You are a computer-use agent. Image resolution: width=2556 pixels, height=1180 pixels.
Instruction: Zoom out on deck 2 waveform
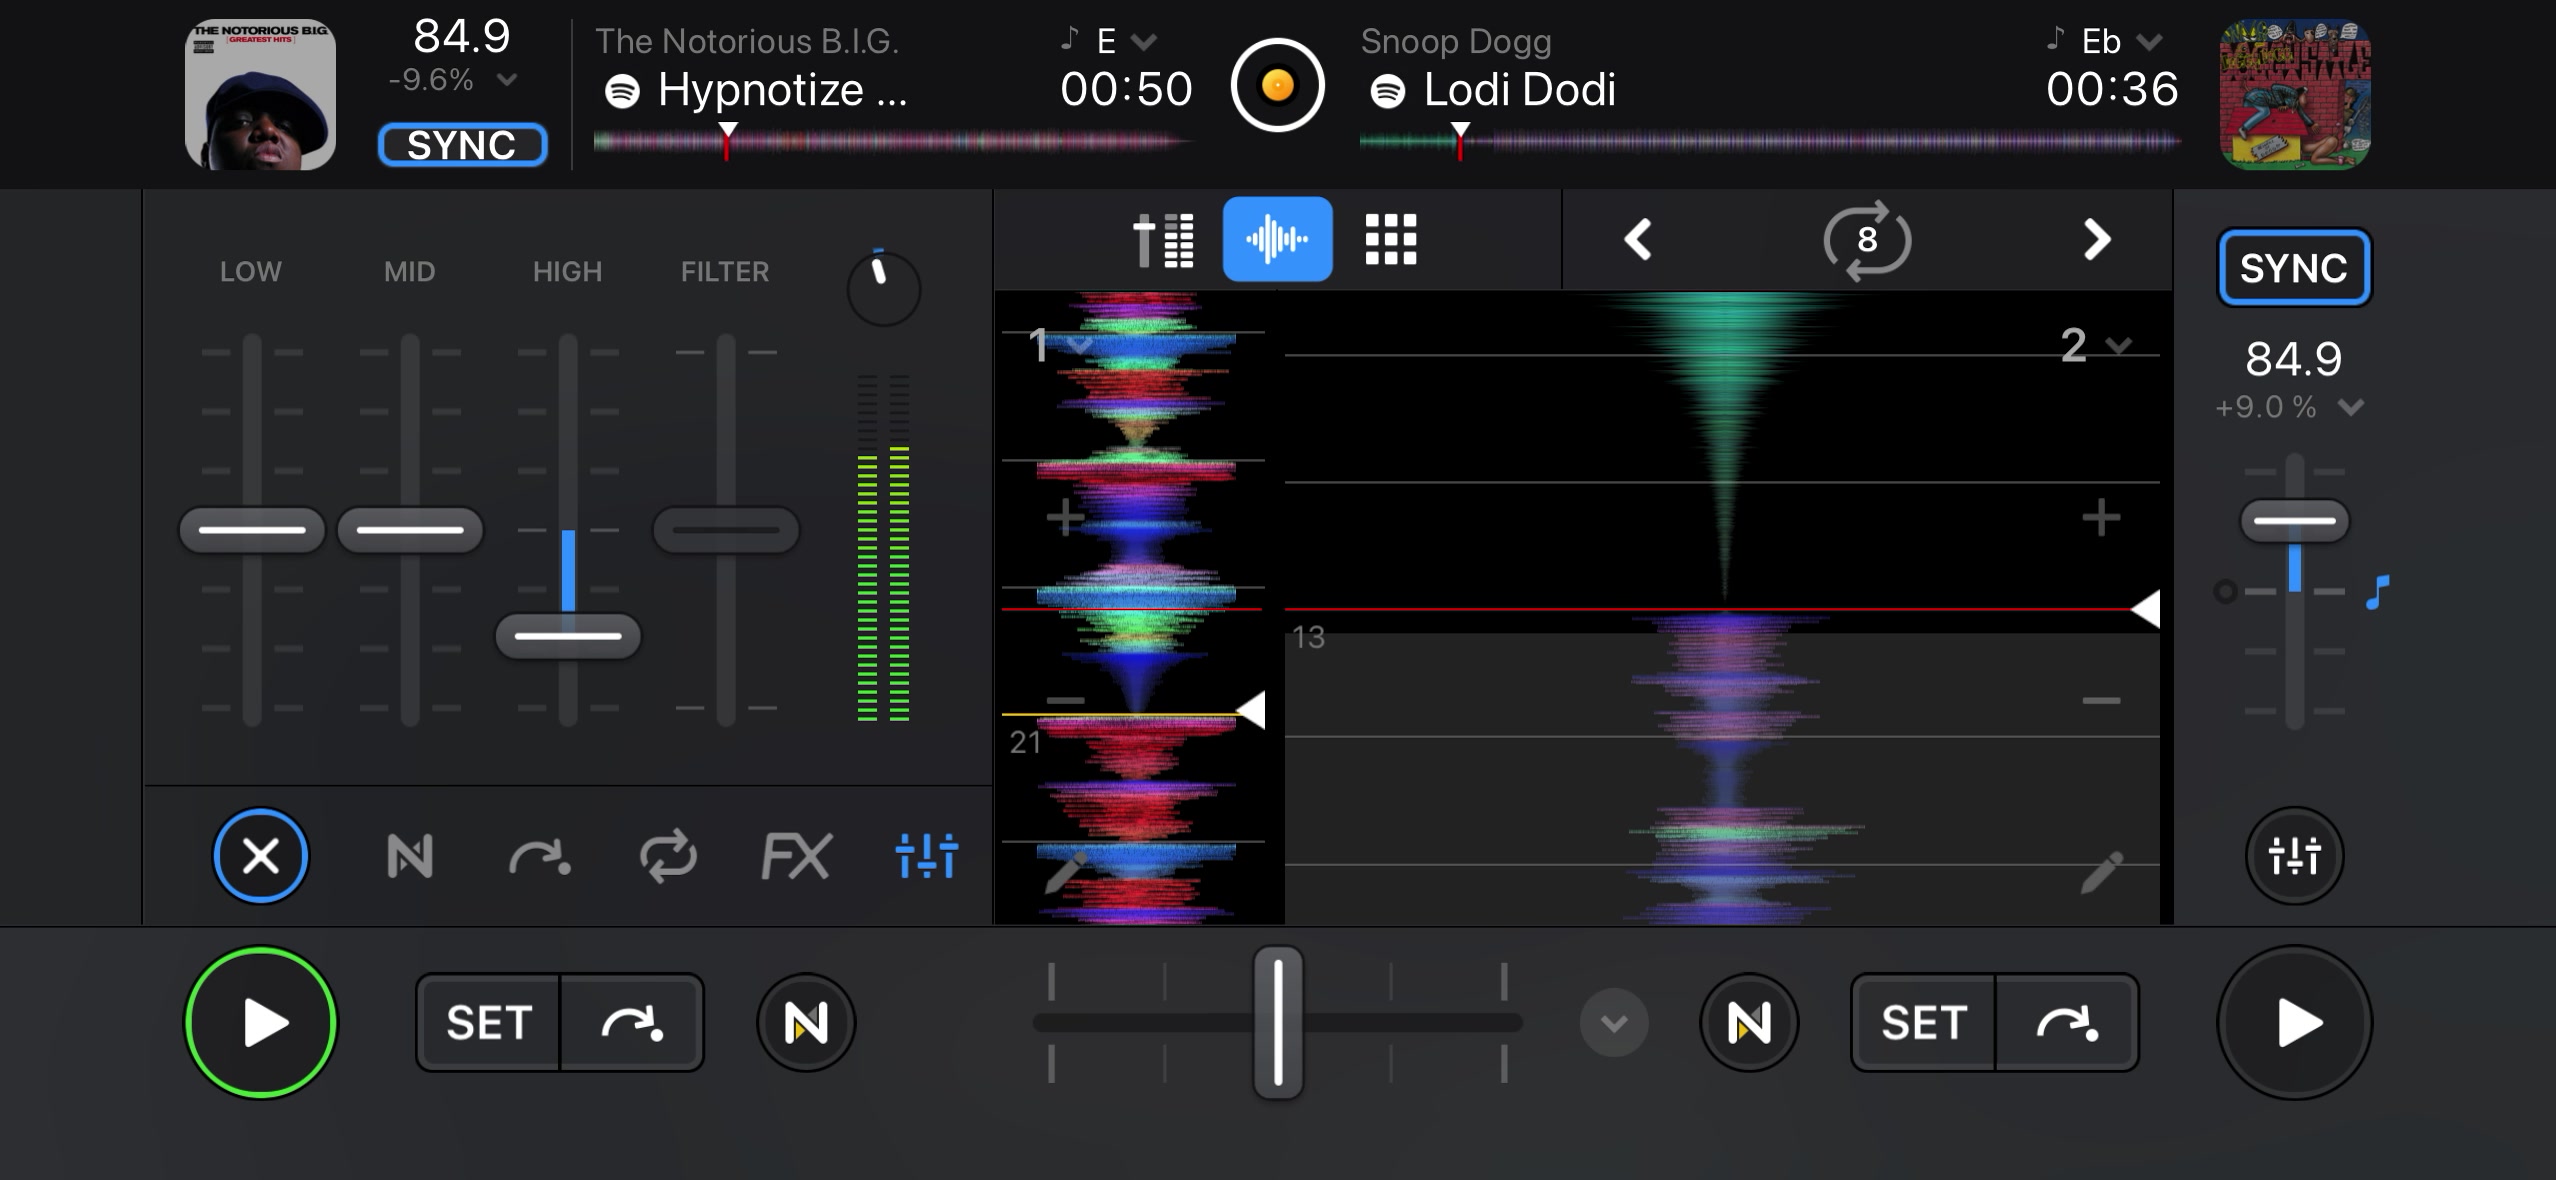[2101, 701]
